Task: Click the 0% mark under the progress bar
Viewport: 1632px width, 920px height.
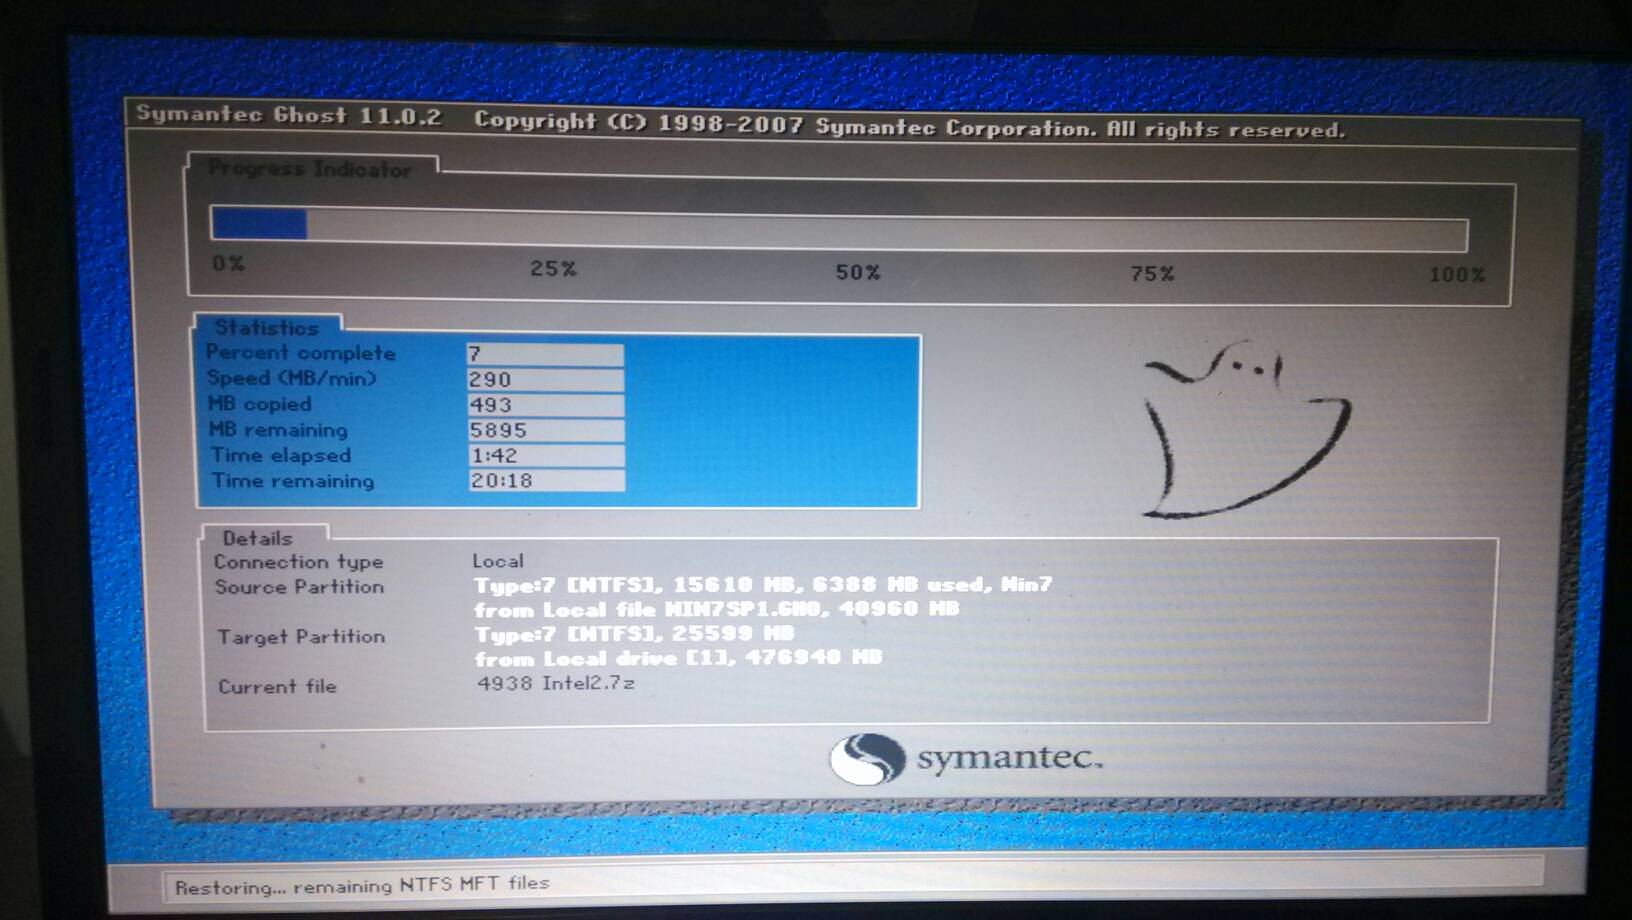Action: tap(228, 263)
